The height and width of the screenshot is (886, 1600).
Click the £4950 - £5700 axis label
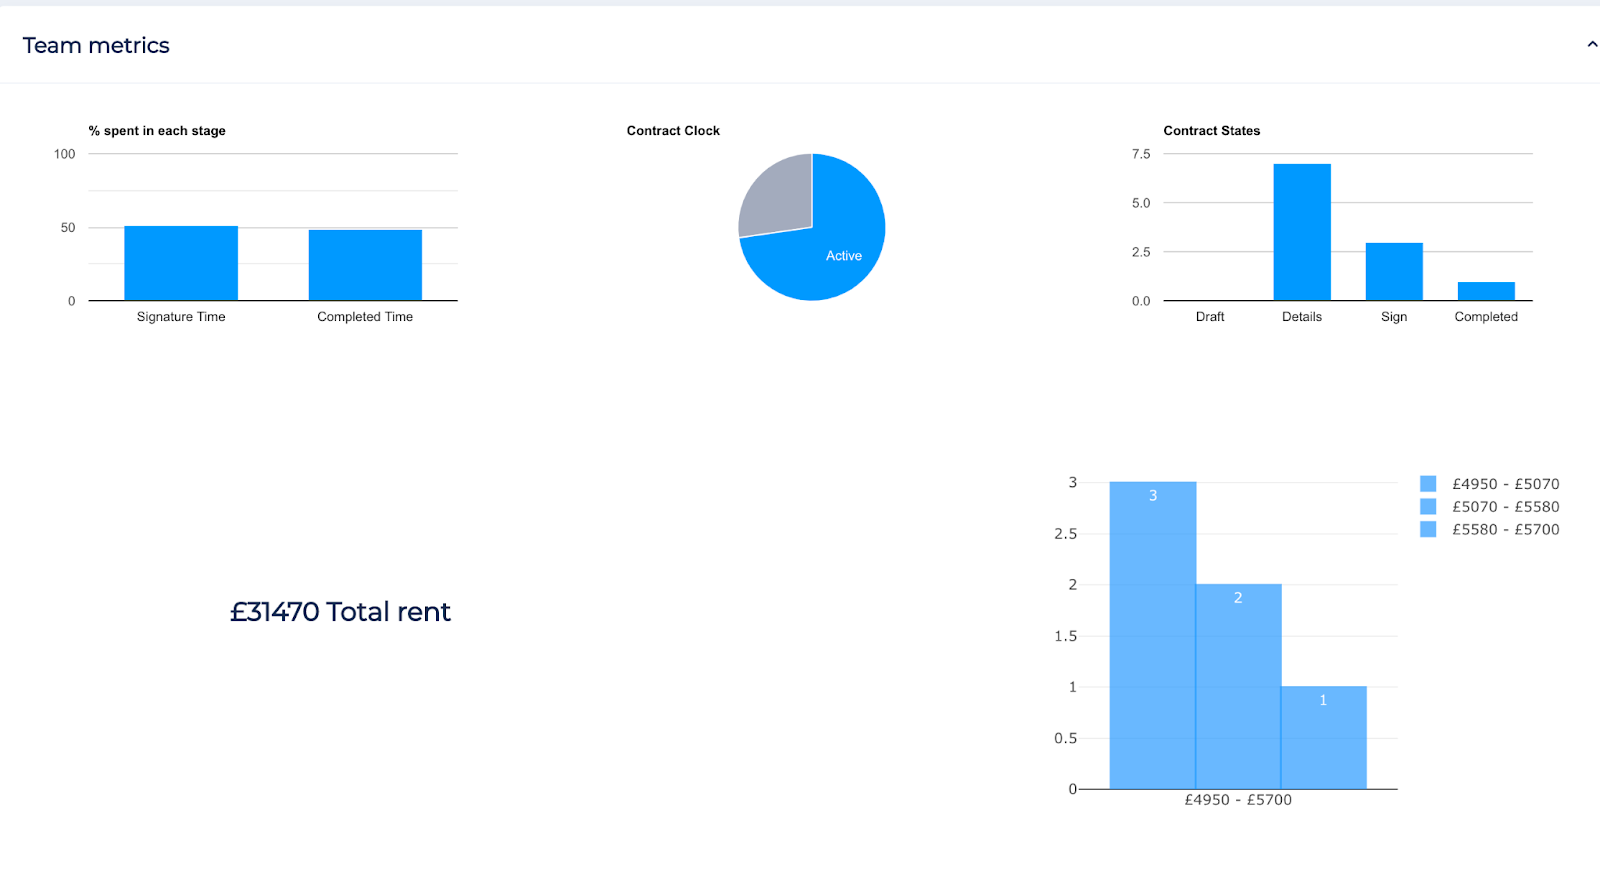(1238, 800)
